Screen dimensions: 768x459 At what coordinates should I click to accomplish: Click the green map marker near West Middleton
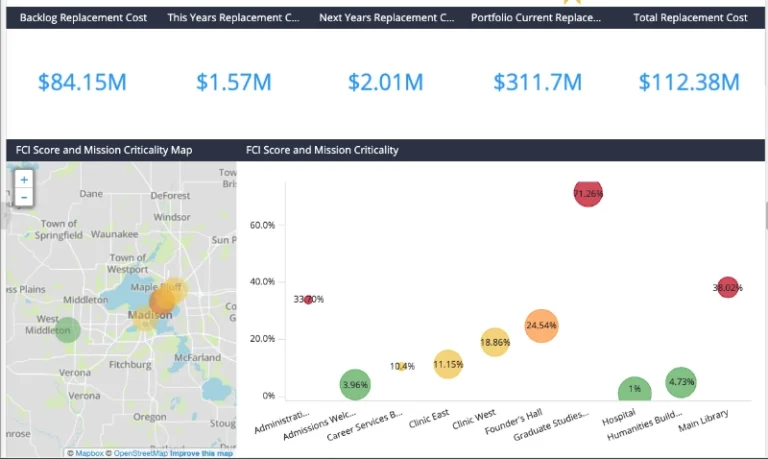(x=67, y=329)
